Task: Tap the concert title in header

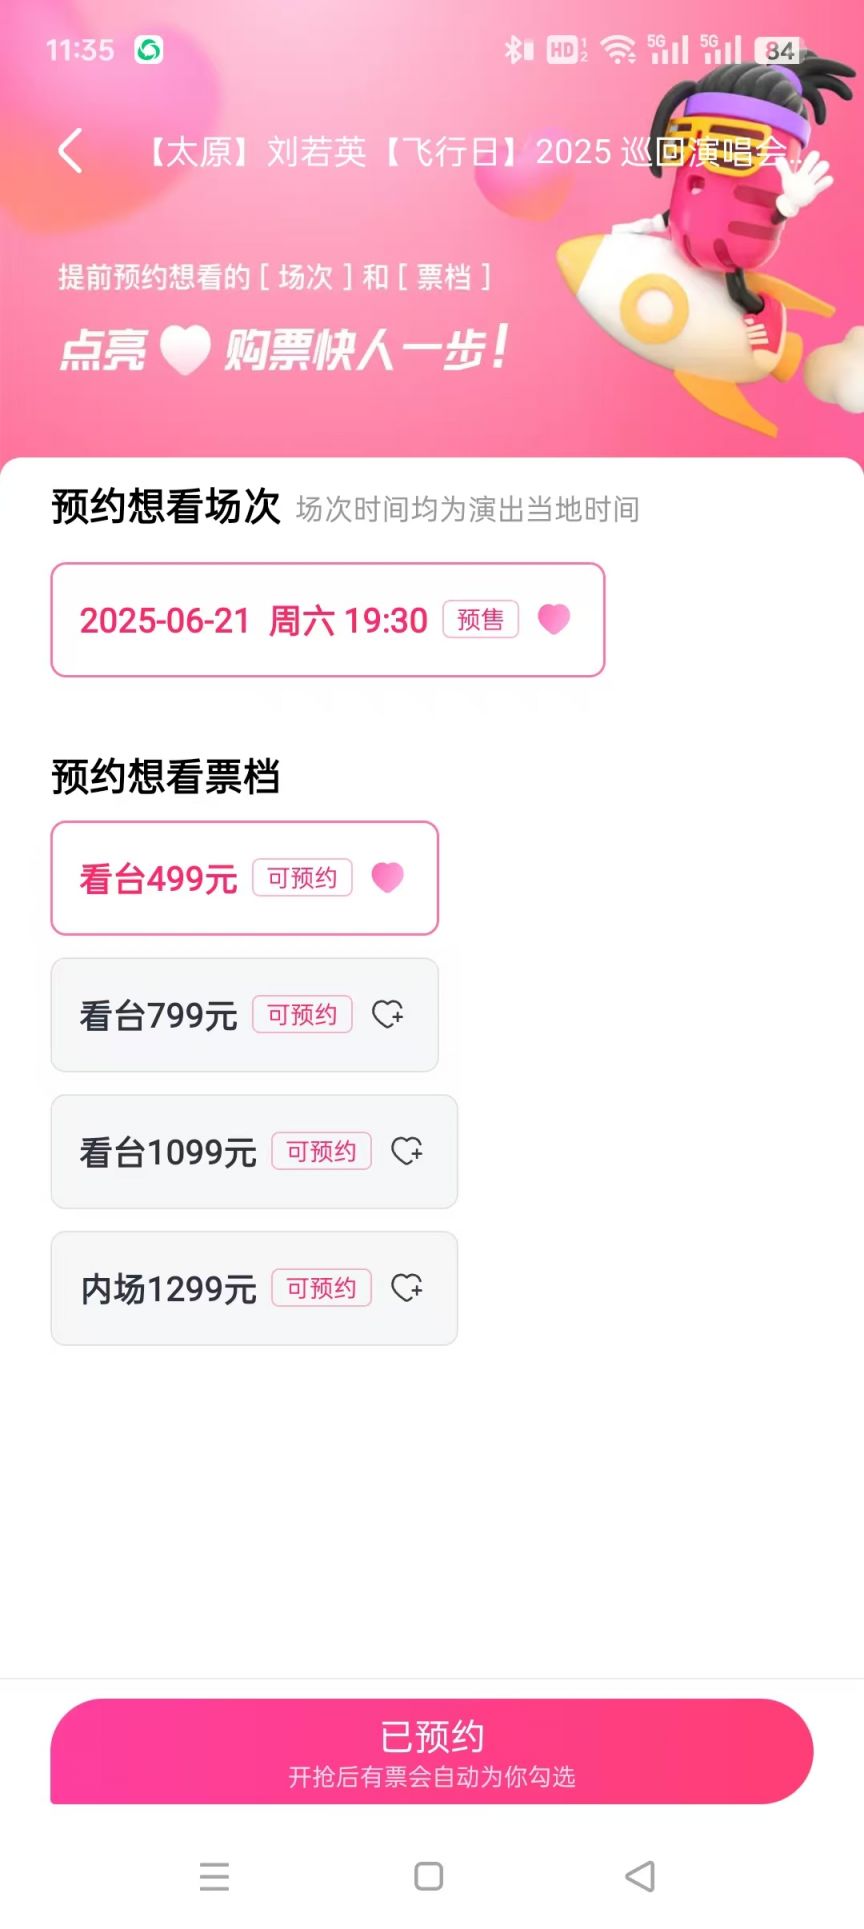Action: click(x=470, y=152)
